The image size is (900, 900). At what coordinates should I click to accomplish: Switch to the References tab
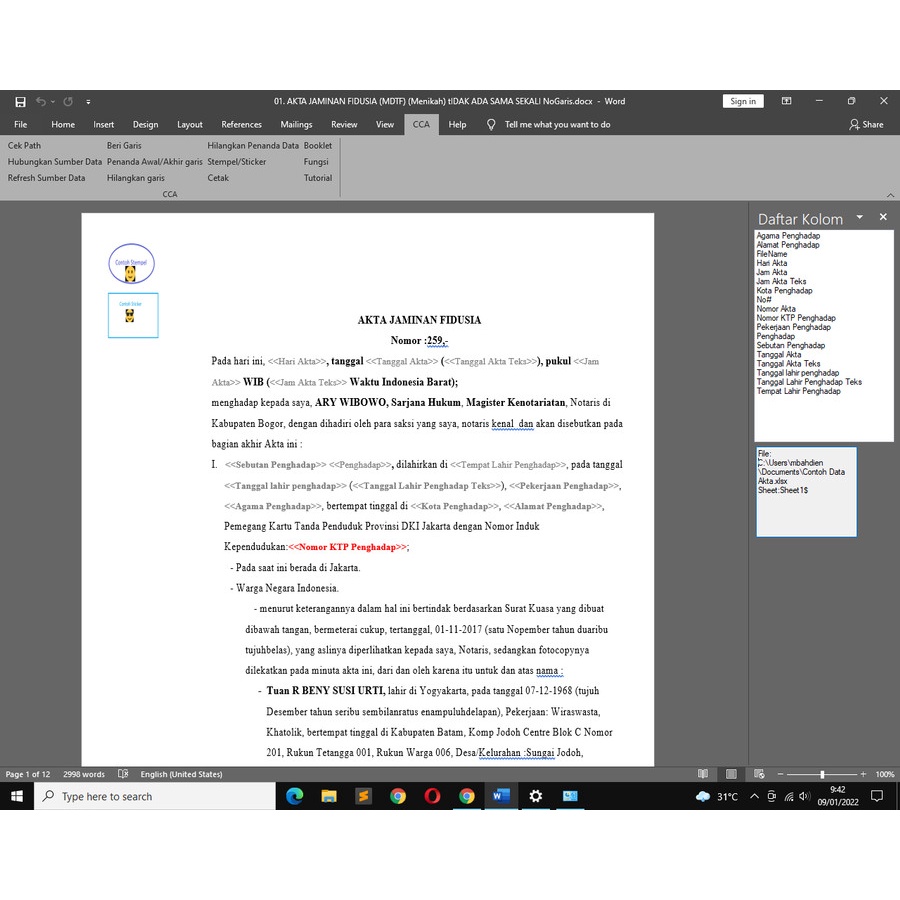pos(241,125)
